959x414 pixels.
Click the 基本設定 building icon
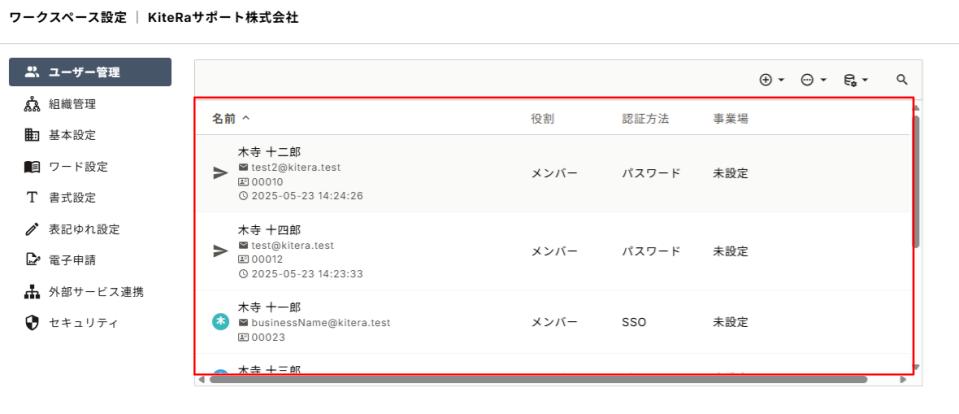[32, 135]
